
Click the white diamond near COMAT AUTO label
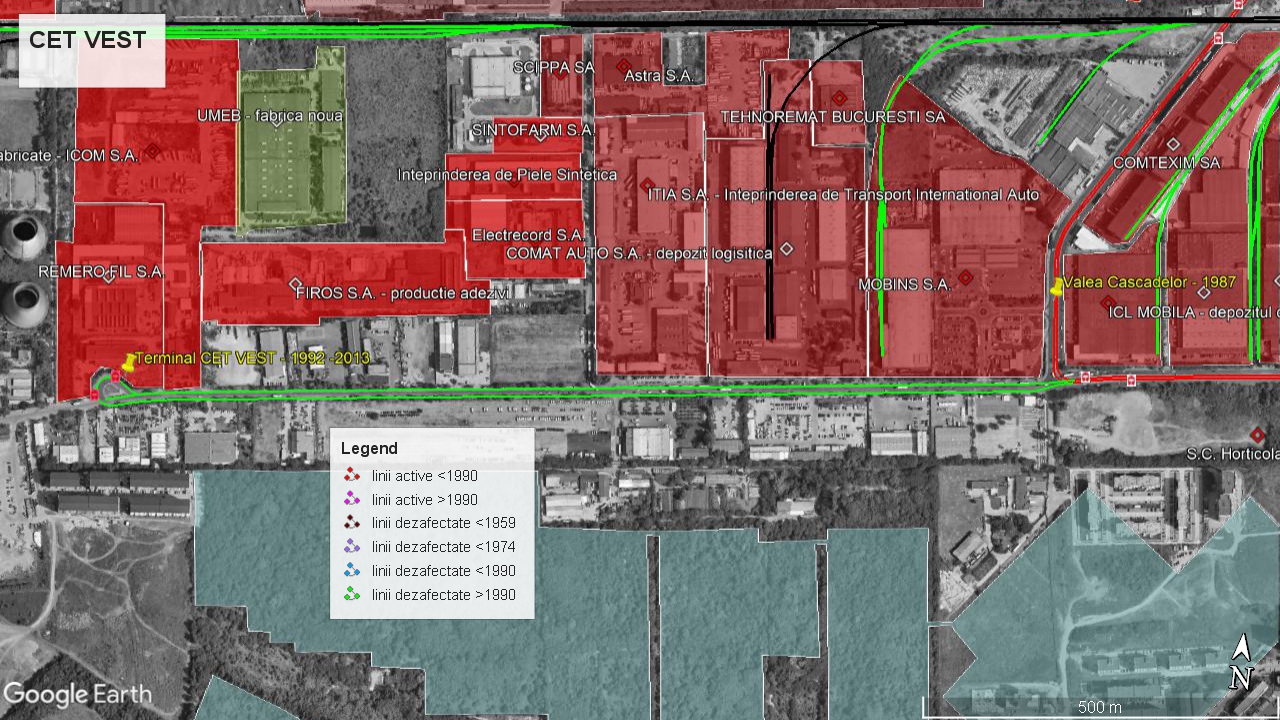coord(786,248)
